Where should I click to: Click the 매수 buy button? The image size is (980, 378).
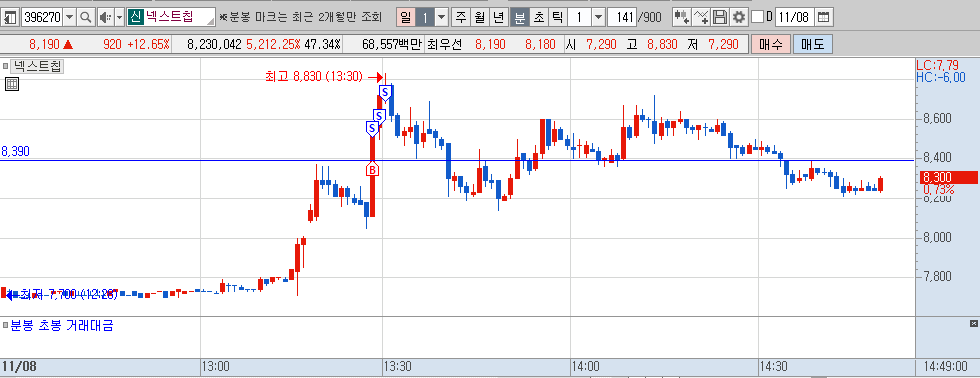tap(770, 44)
